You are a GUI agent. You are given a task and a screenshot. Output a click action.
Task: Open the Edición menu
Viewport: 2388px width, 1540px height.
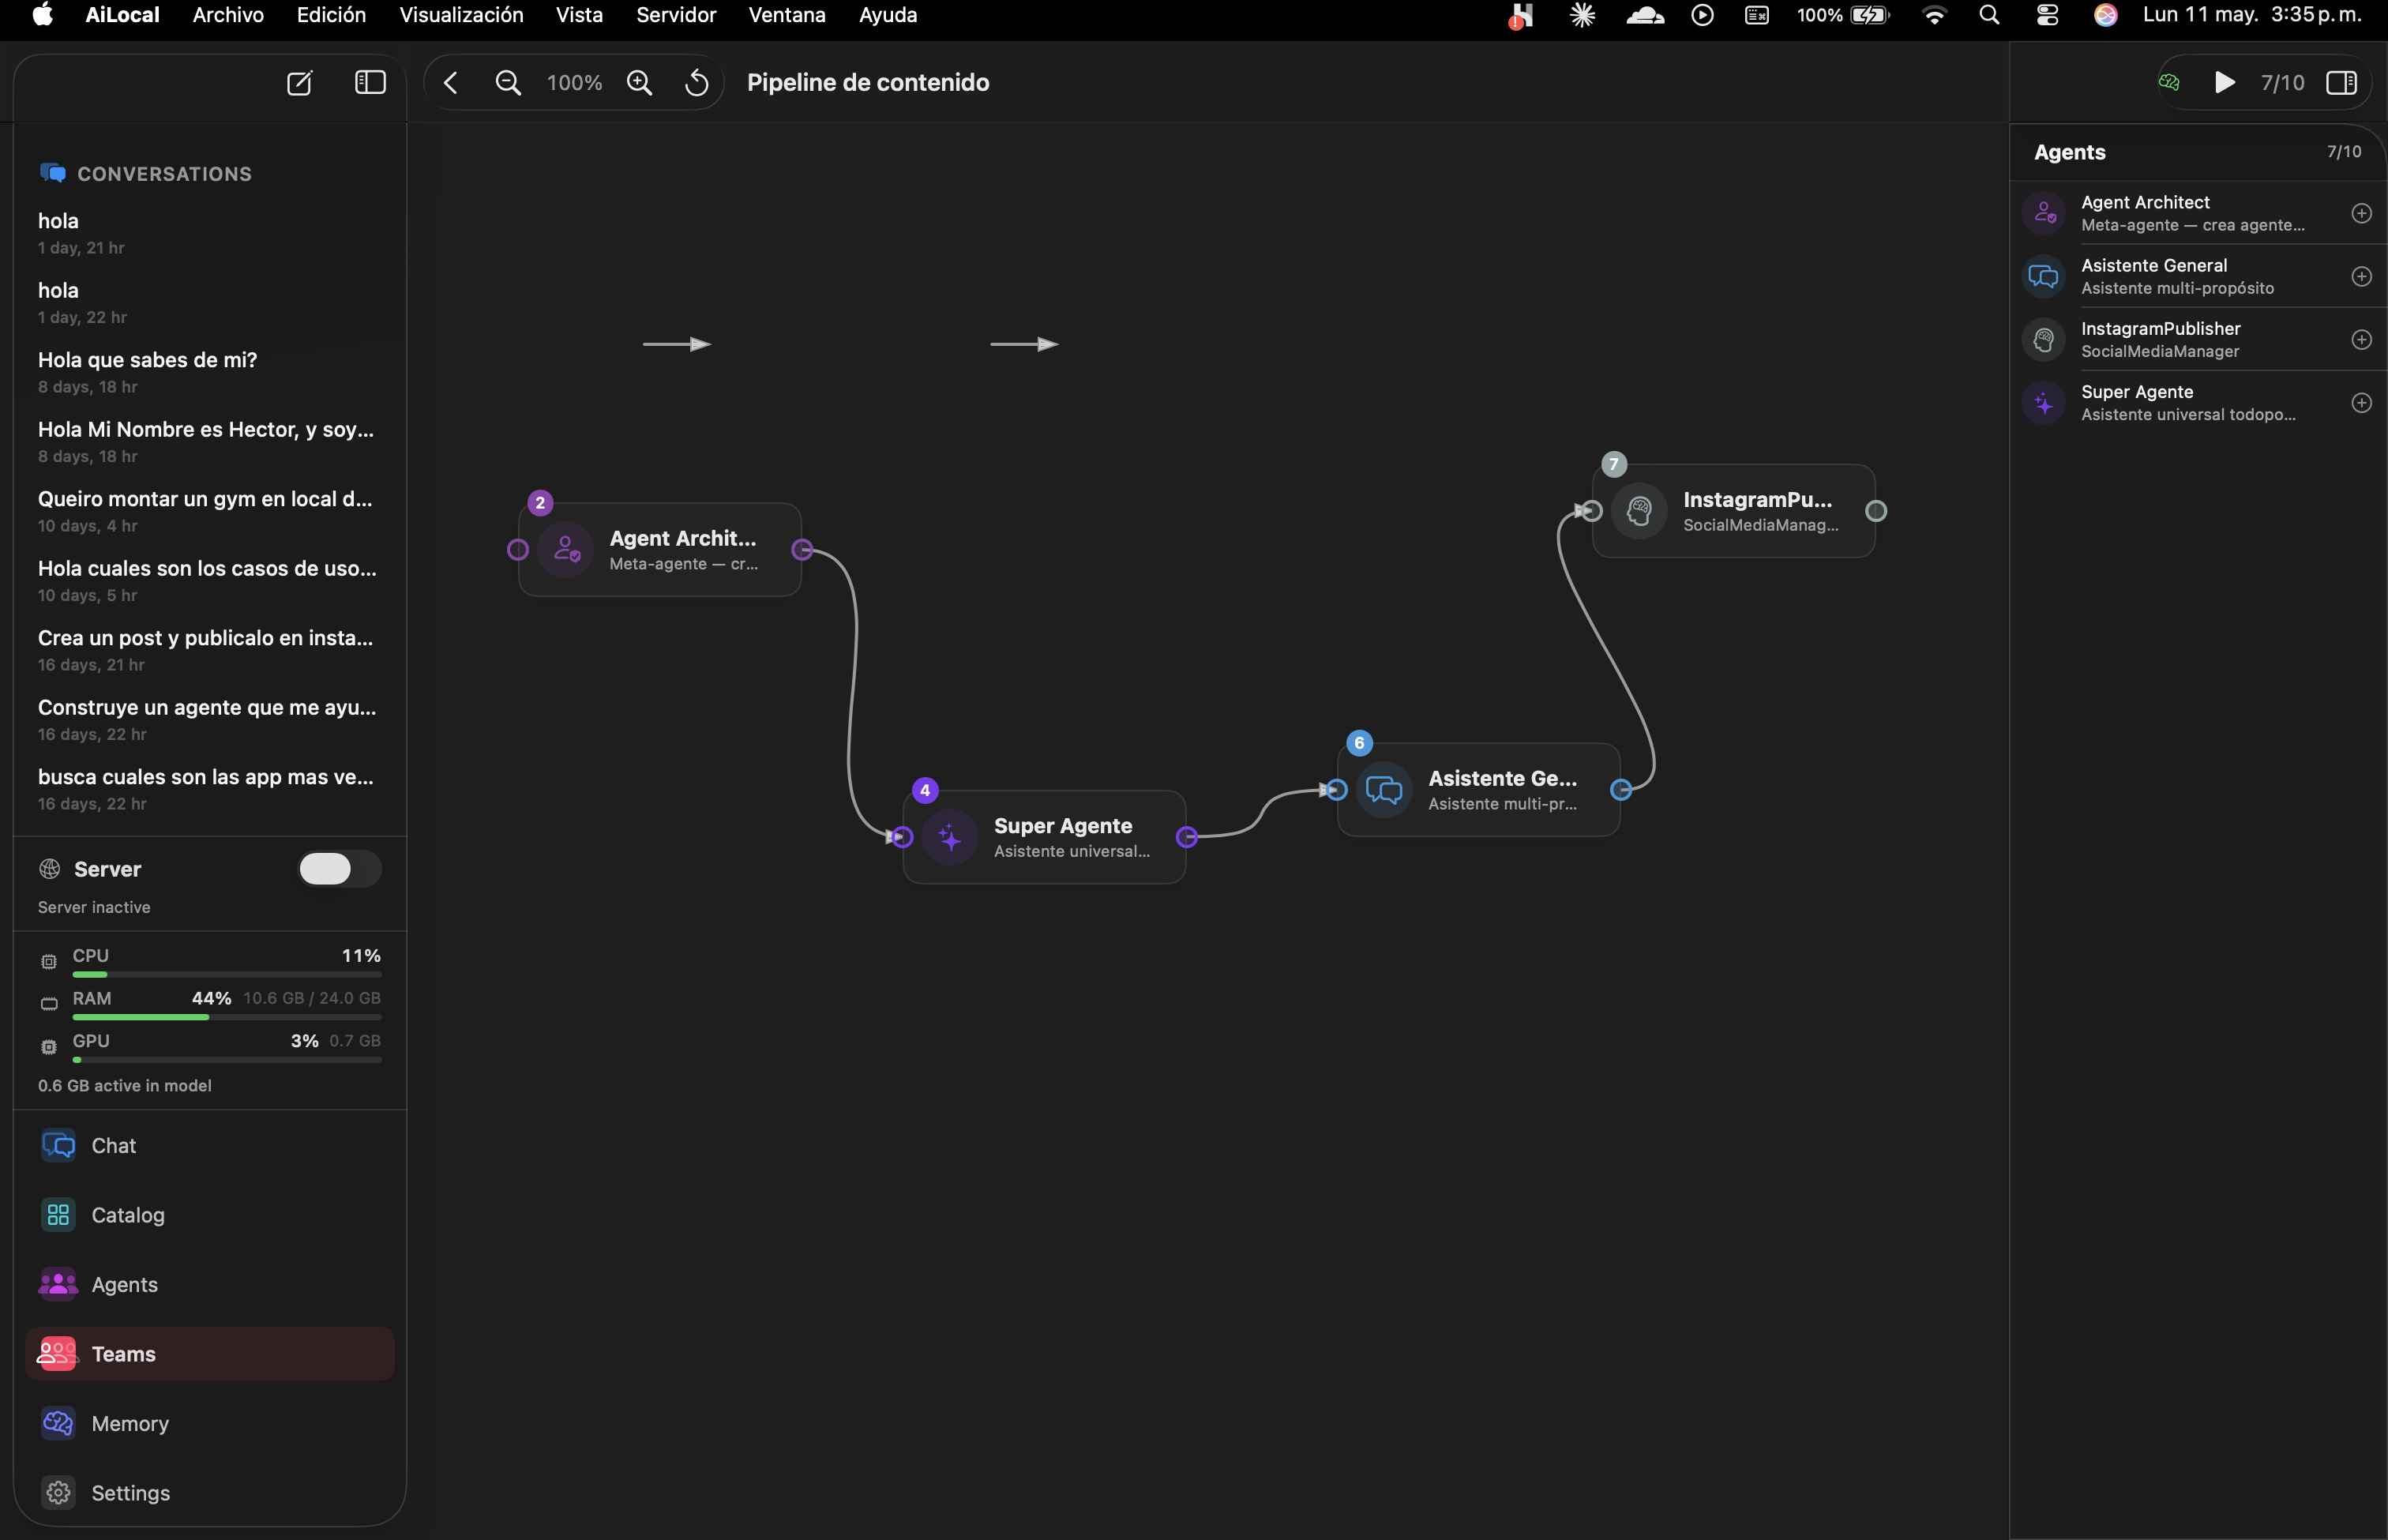331,15
